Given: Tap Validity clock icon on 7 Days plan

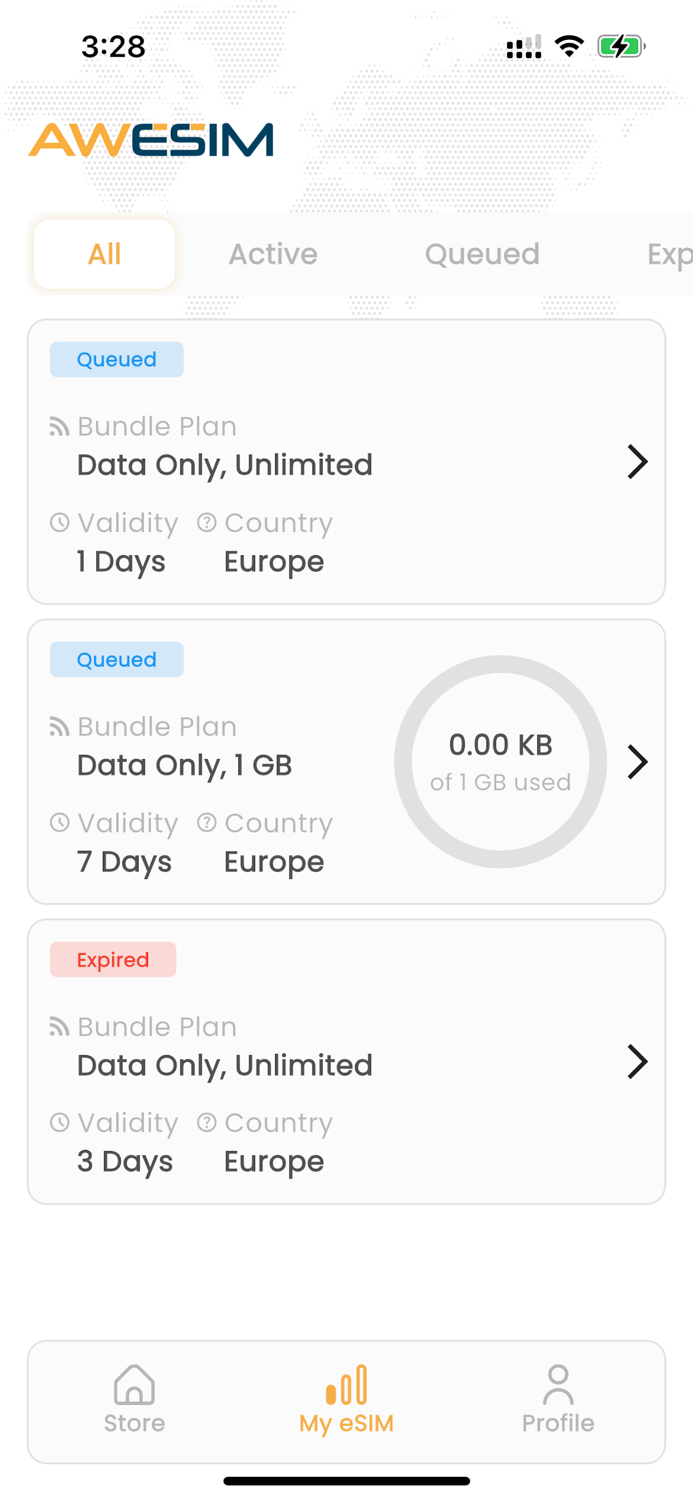Looking at the screenshot, I should (x=60, y=823).
